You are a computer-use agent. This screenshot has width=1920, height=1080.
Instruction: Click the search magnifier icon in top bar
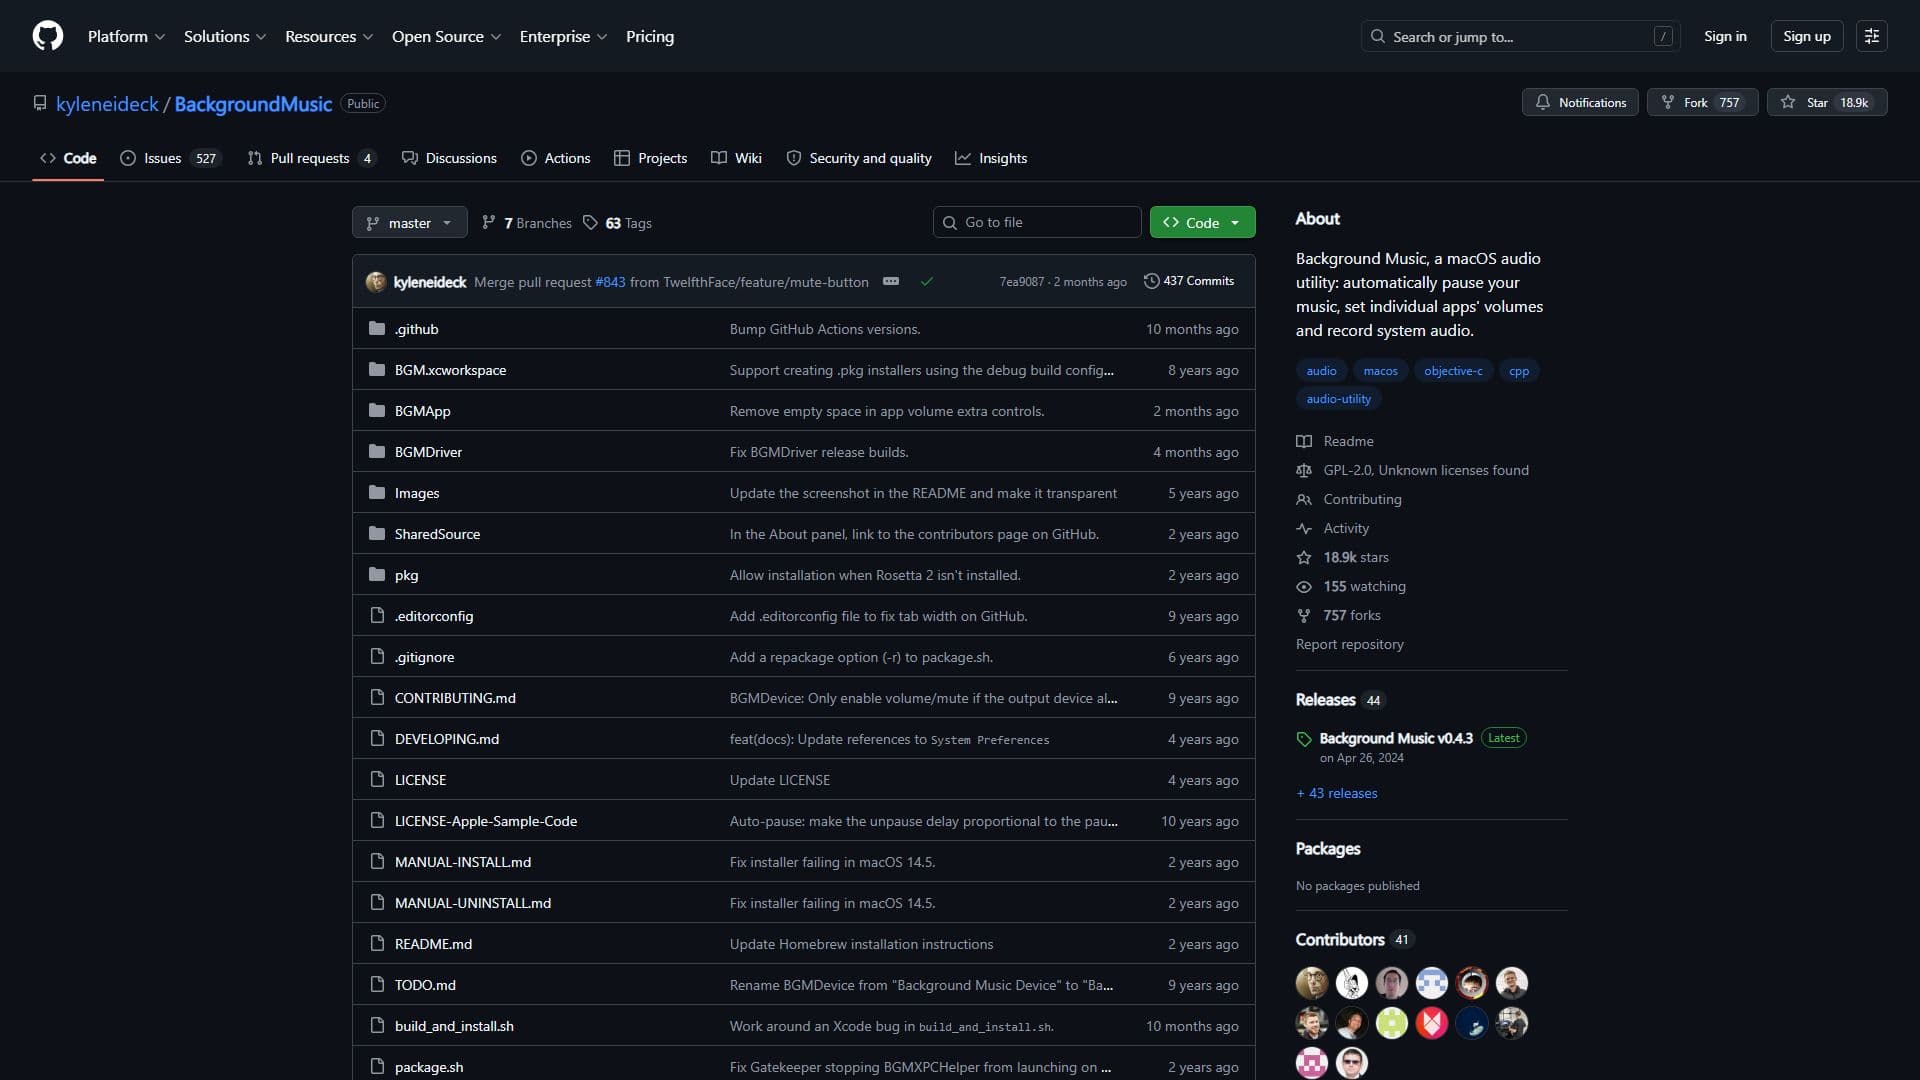[x=1378, y=36]
